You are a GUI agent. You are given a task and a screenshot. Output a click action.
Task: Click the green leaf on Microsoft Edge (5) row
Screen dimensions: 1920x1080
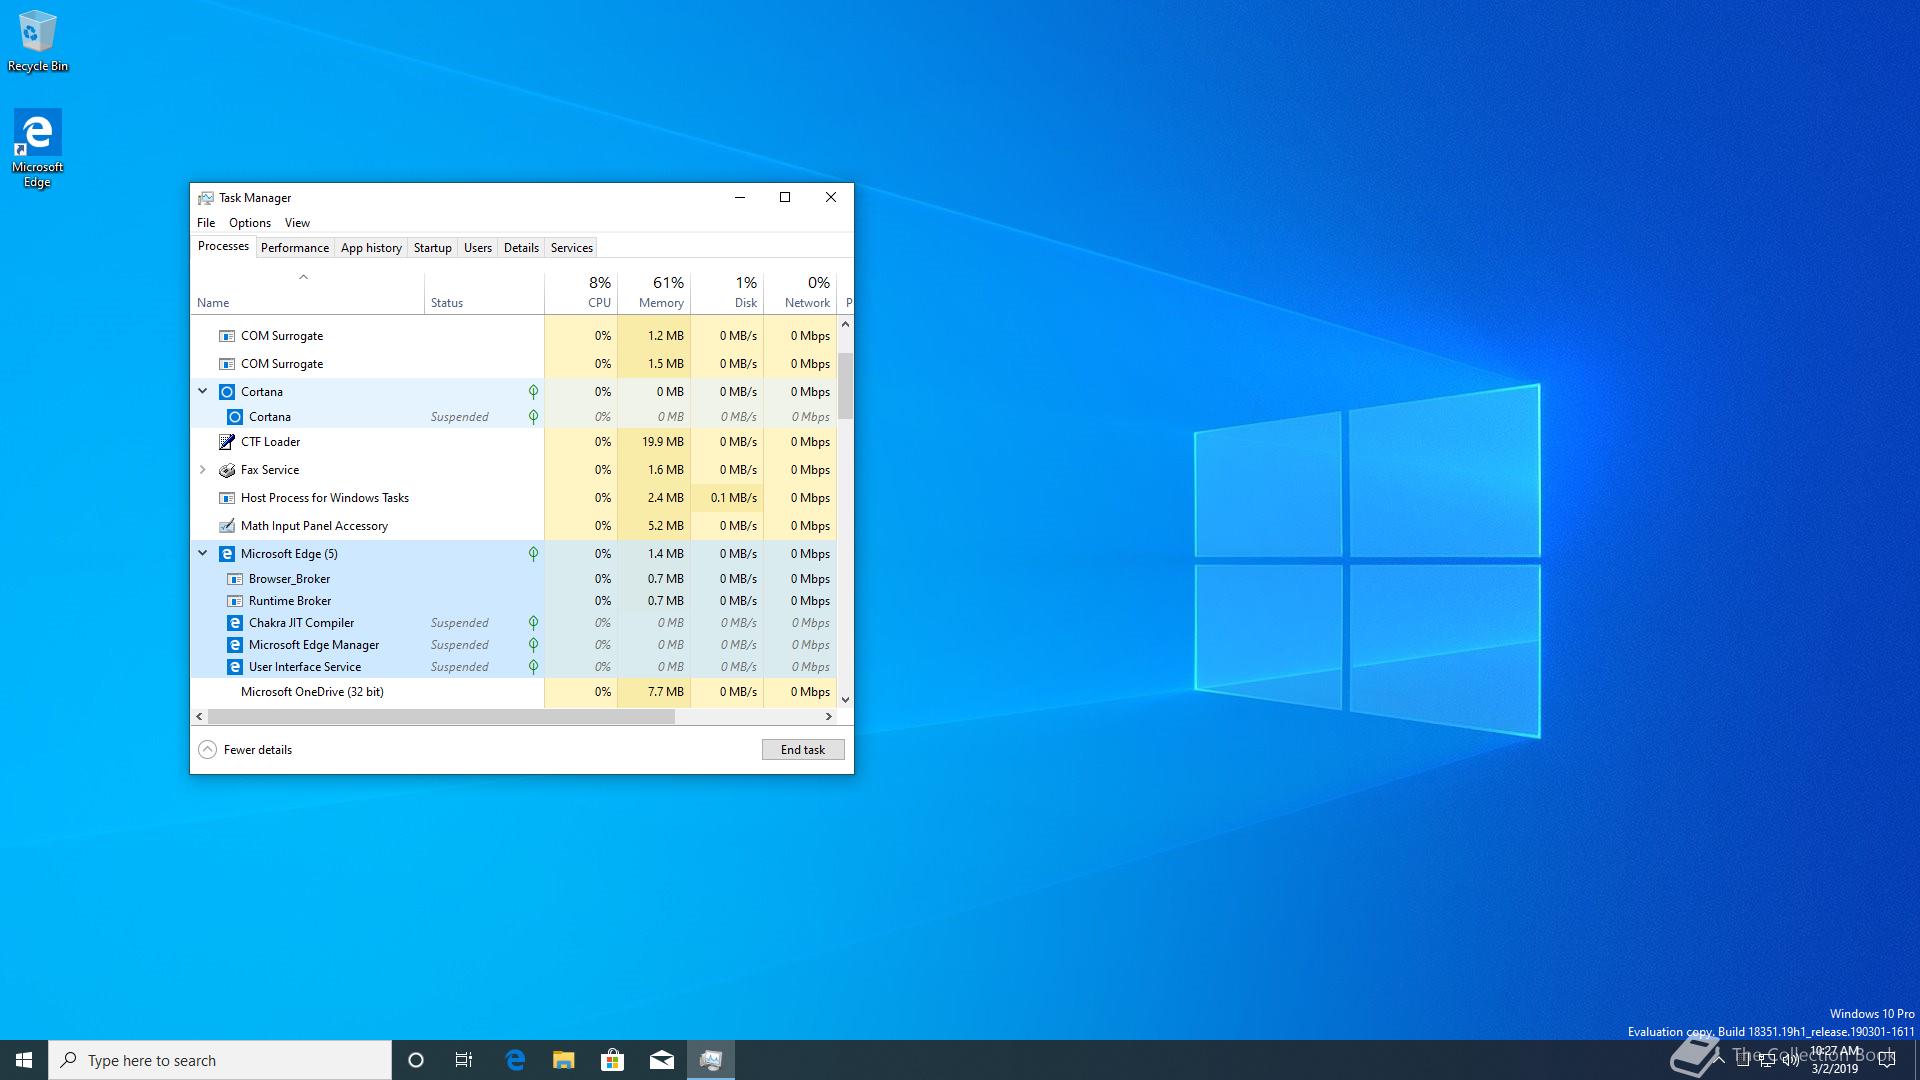coord(533,554)
